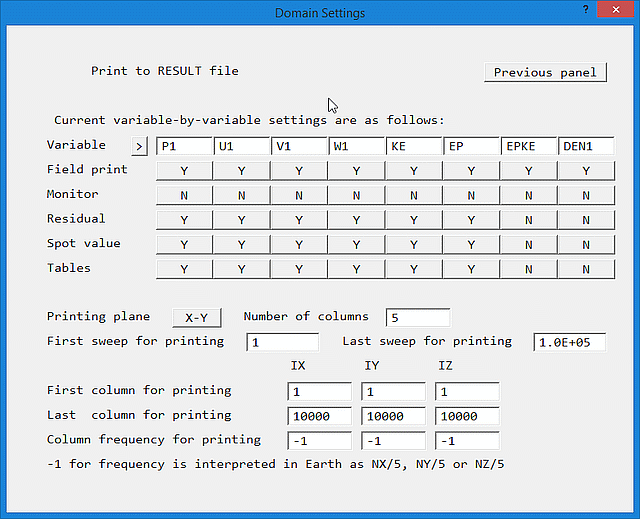Toggle Field print for P1
The width and height of the screenshot is (640, 519).
tap(184, 171)
